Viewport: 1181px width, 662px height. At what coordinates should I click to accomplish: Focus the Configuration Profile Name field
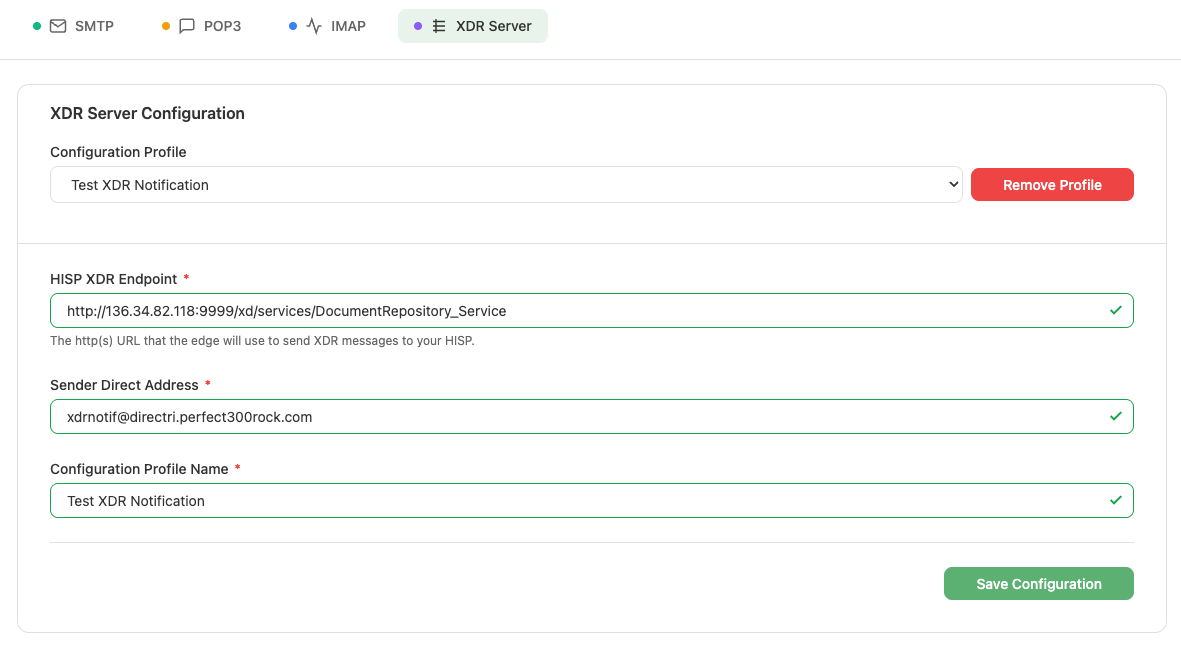point(591,501)
